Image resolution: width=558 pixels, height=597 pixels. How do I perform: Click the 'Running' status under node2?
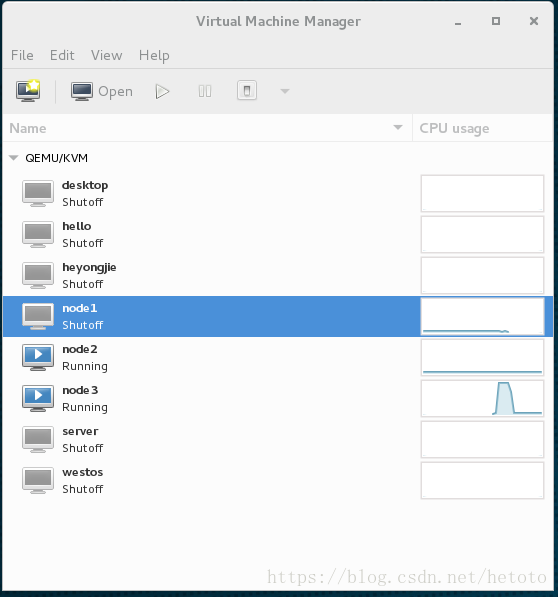(85, 366)
